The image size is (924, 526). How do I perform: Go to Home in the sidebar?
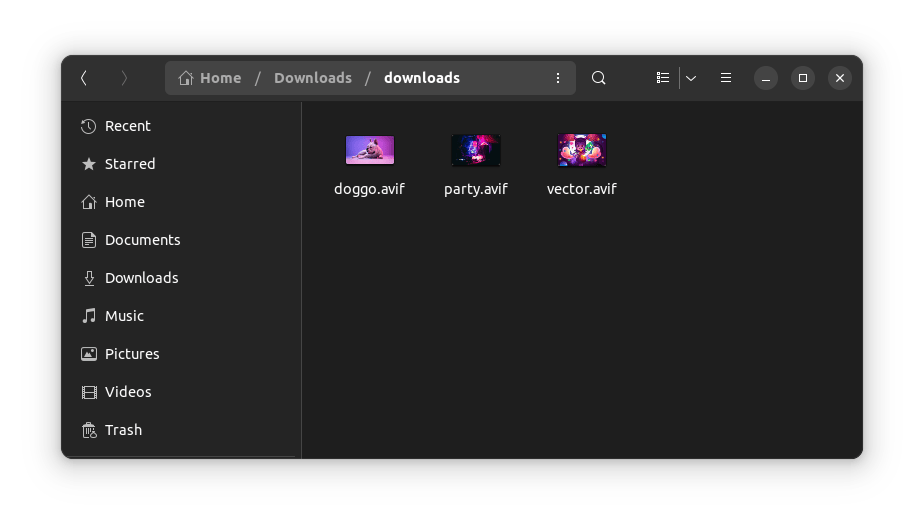pyautogui.click(x=124, y=202)
